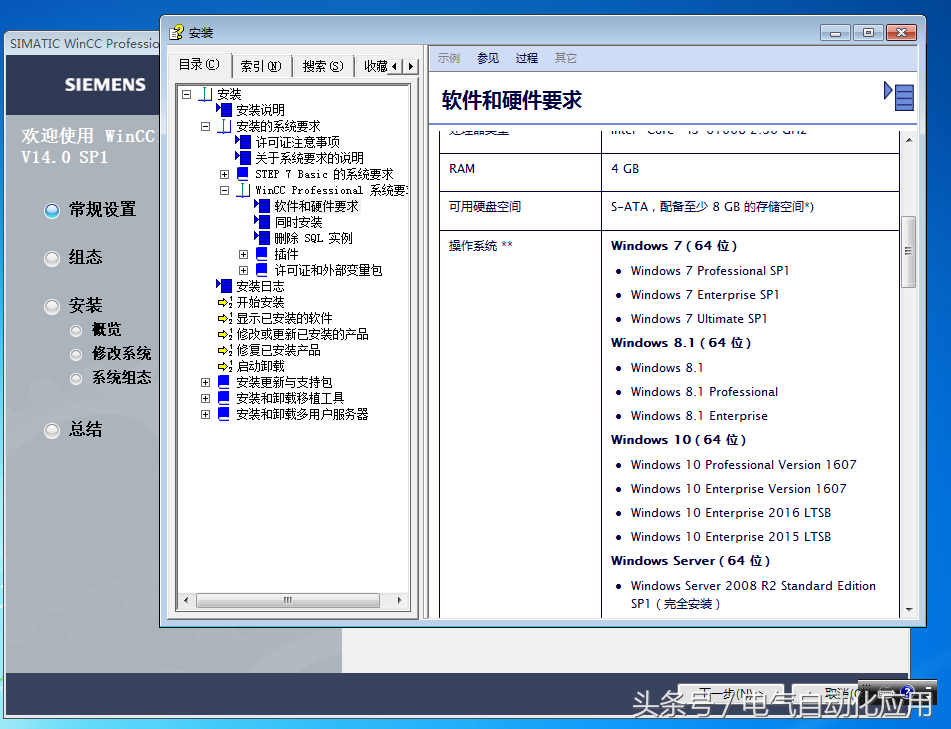This screenshot has width=951, height=729.
Task: Open the 安装日志 topic icon
Action: (x=224, y=286)
